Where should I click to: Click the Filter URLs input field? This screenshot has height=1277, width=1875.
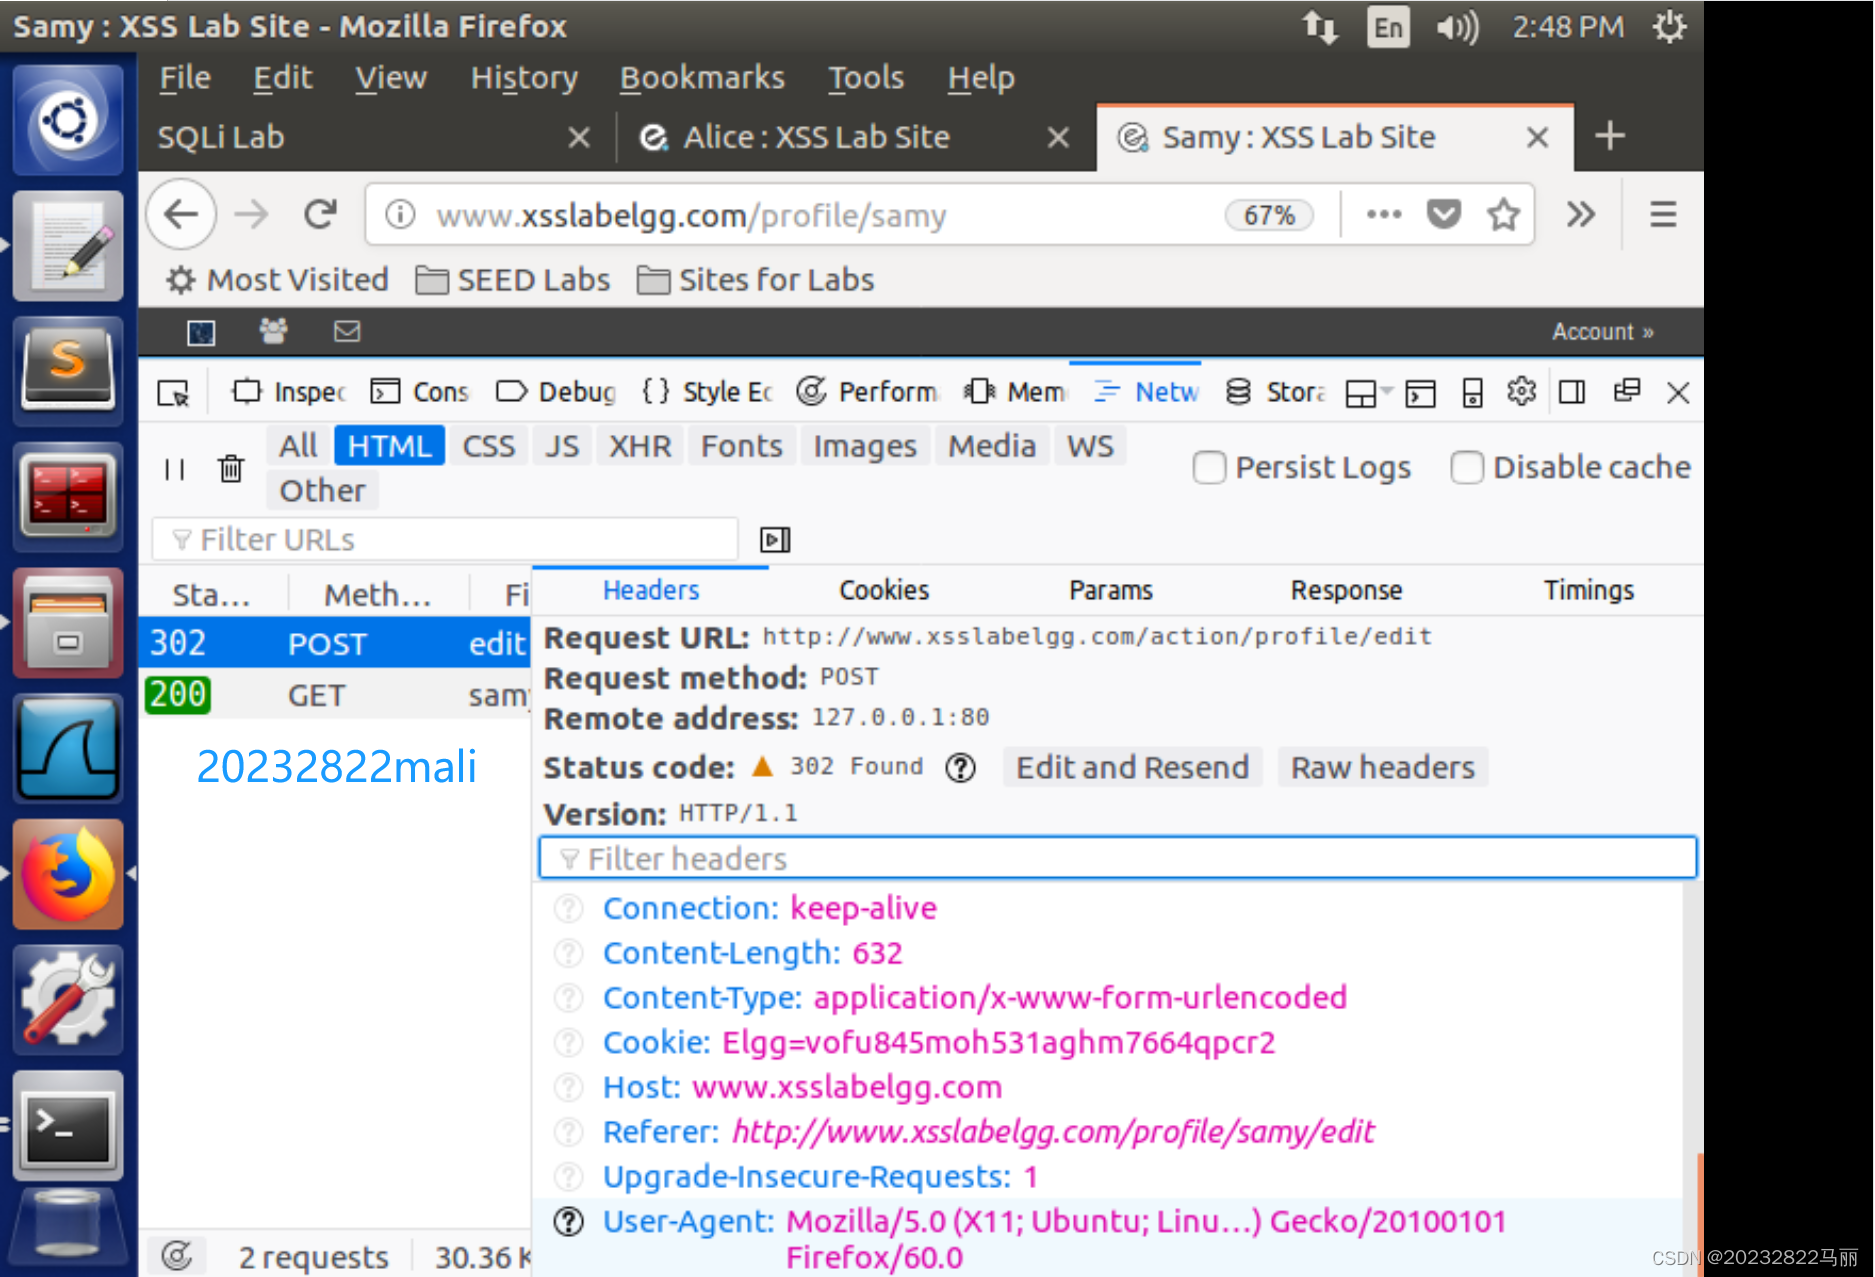(445, 540)
